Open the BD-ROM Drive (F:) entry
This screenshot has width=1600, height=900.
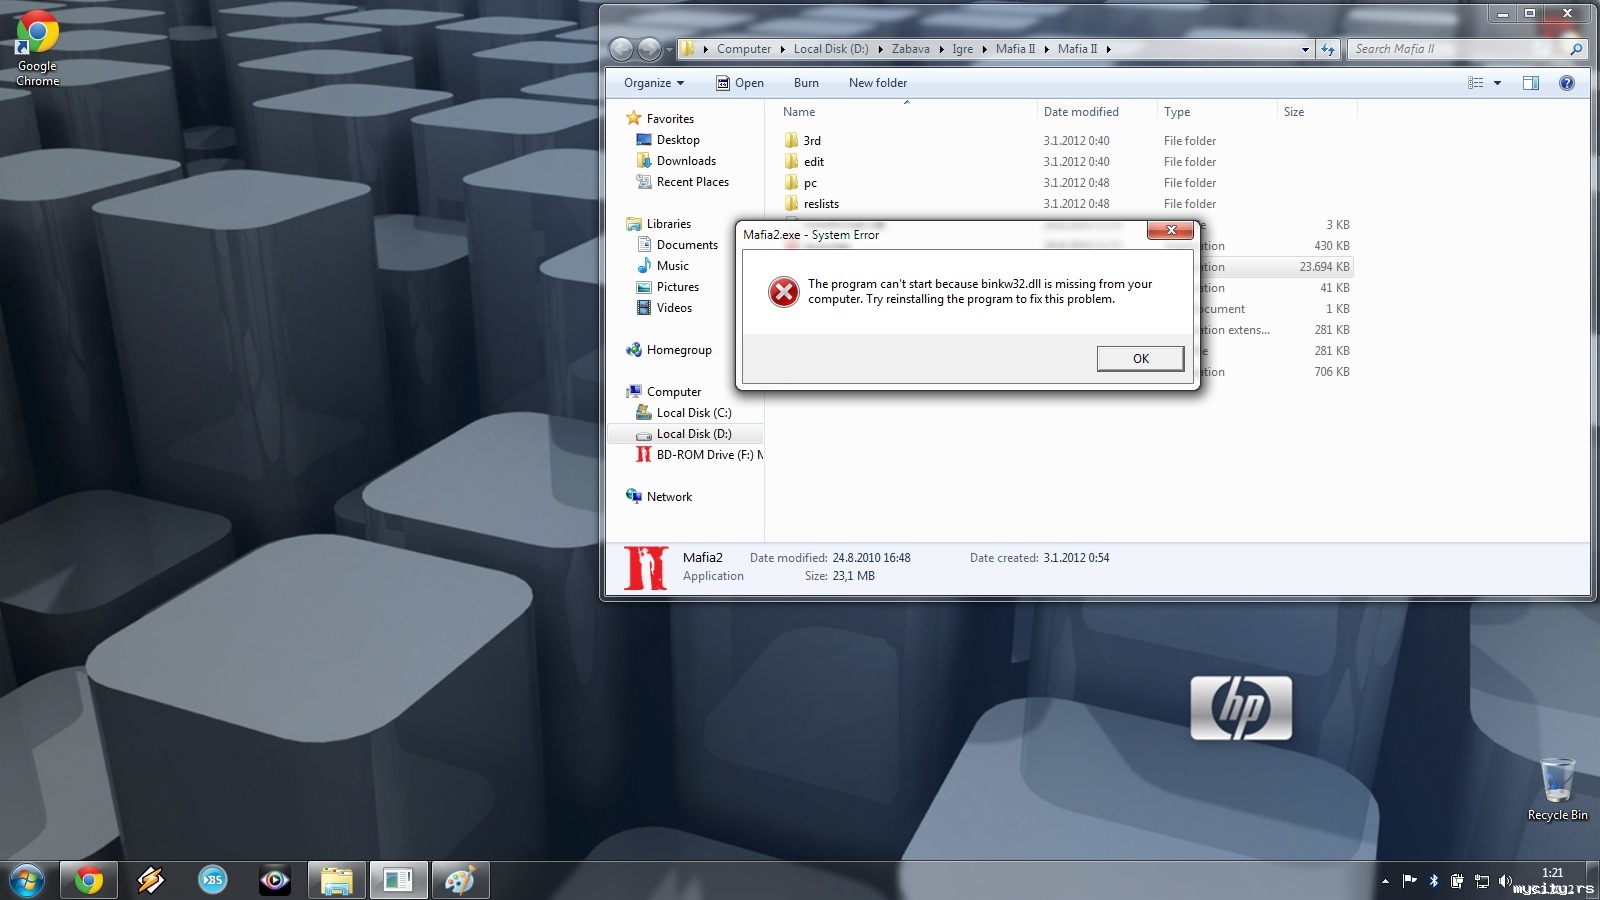[699, 455]
